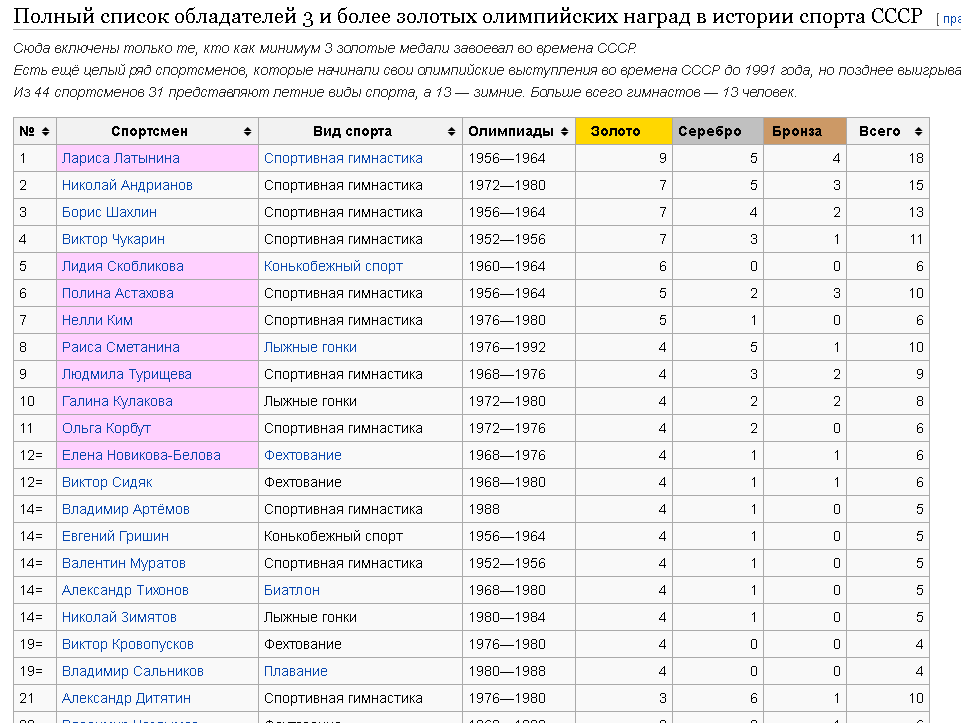This screenshot has height=723, width=961.
Task: Sort table by № column arrows
Action: (x=45, y=131)
